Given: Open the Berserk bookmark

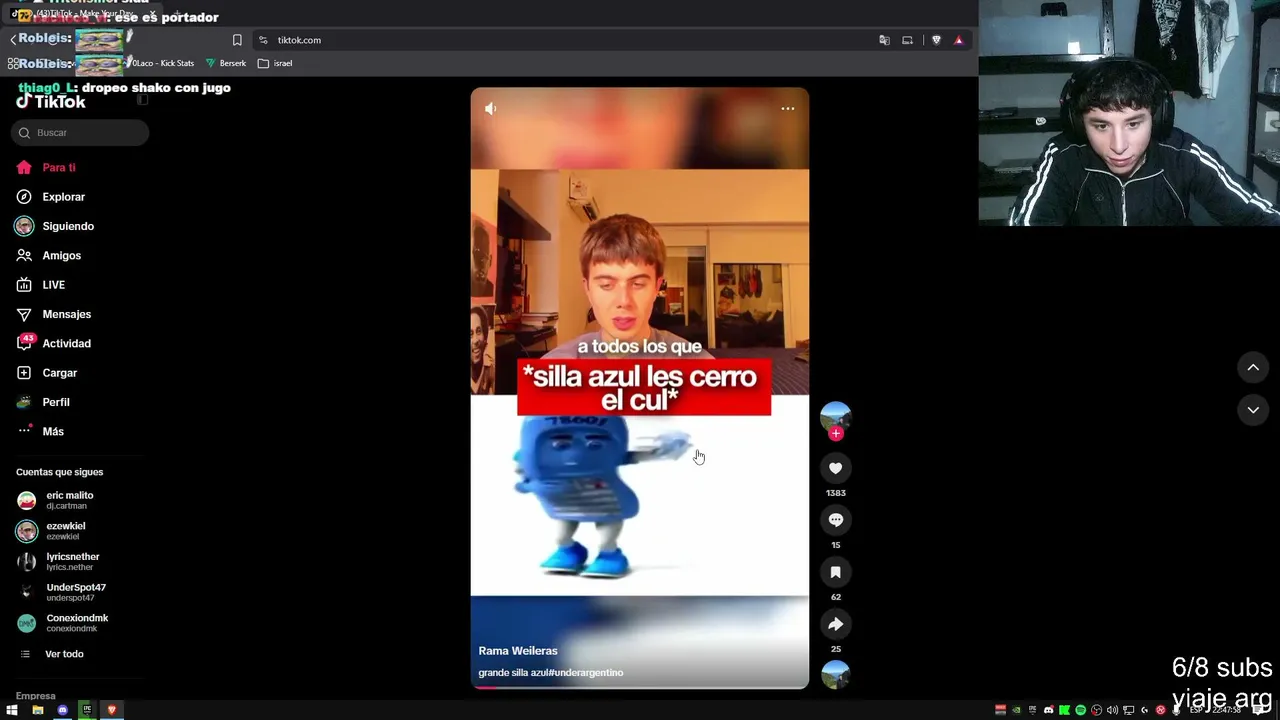Looking at the screenshot, I should [x=226, y=63].
